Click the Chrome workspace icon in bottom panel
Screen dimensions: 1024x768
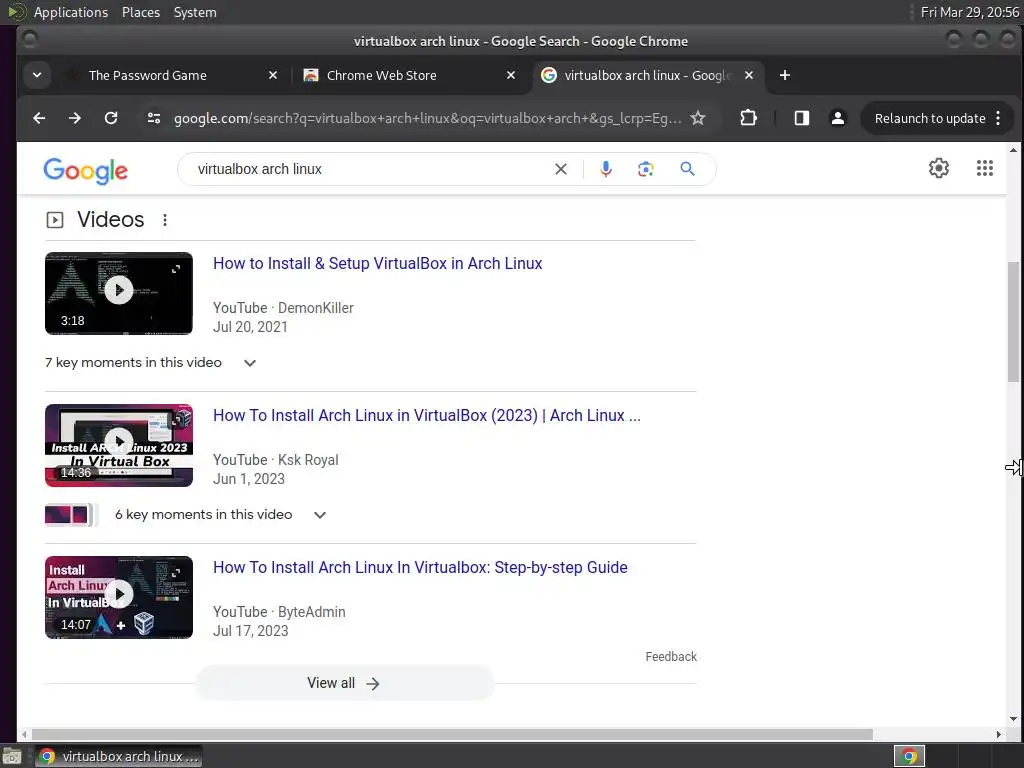click(x=909, y=756)
